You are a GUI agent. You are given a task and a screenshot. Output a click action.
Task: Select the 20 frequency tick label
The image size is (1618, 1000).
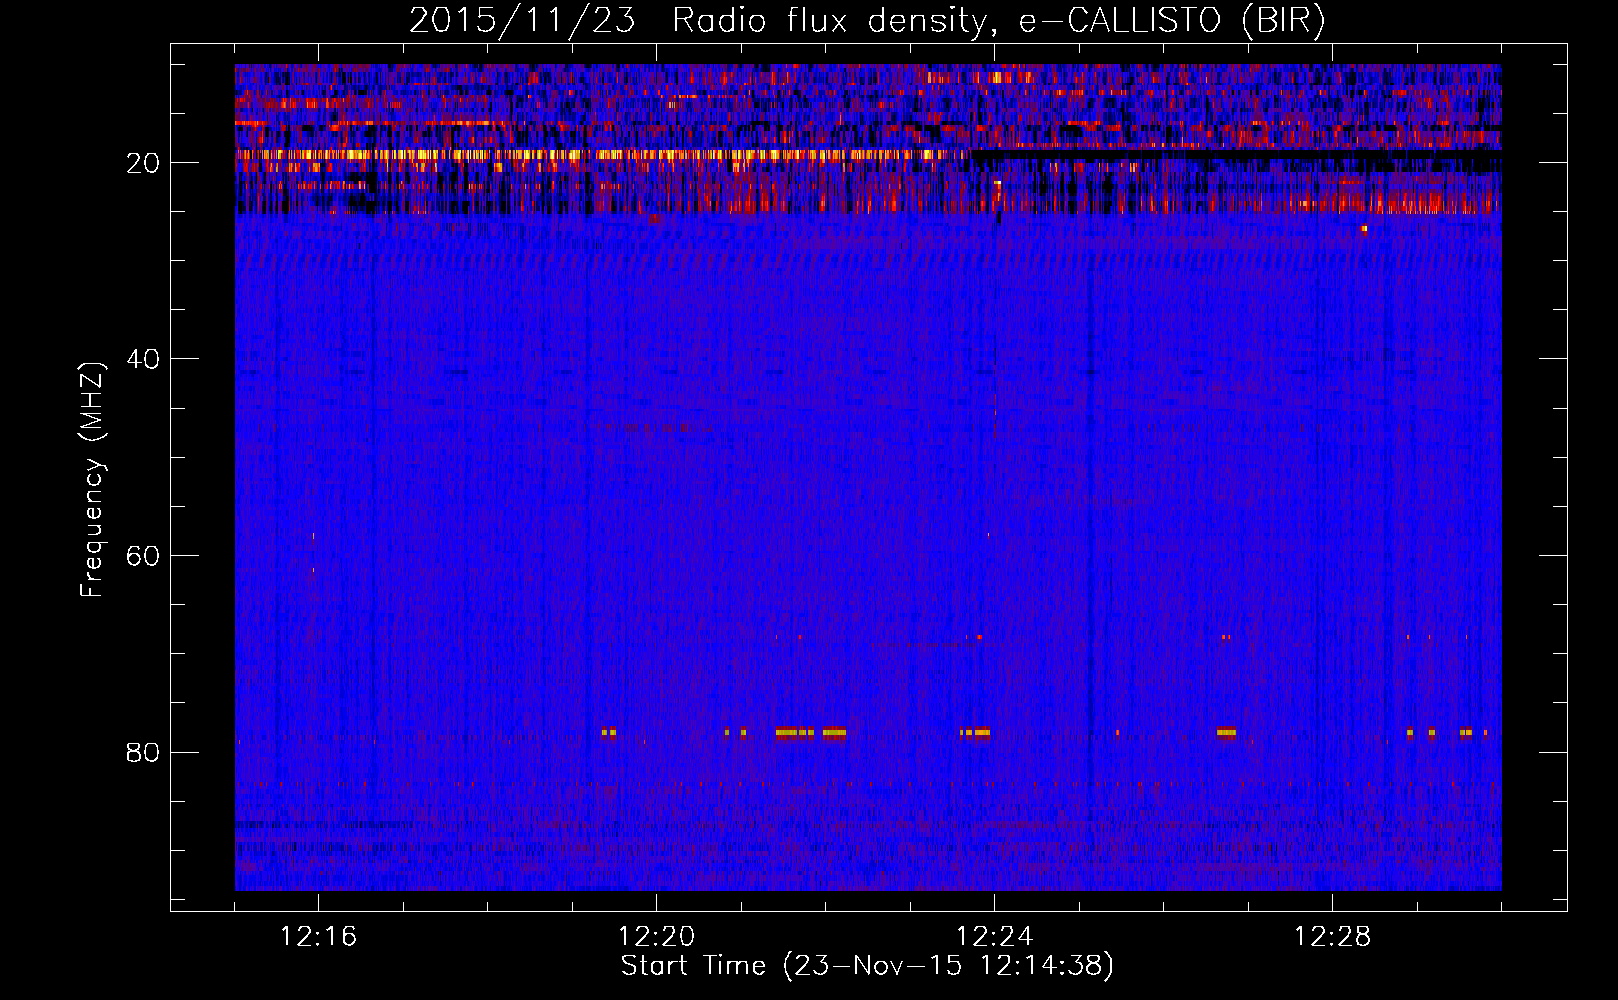tap(143, 163)
